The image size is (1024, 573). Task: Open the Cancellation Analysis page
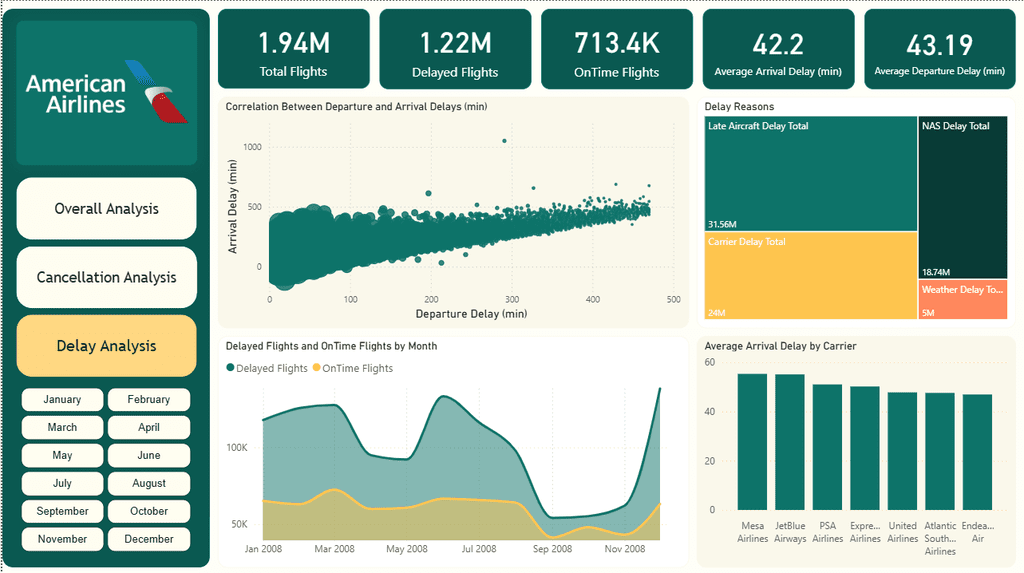click(106, 277)
